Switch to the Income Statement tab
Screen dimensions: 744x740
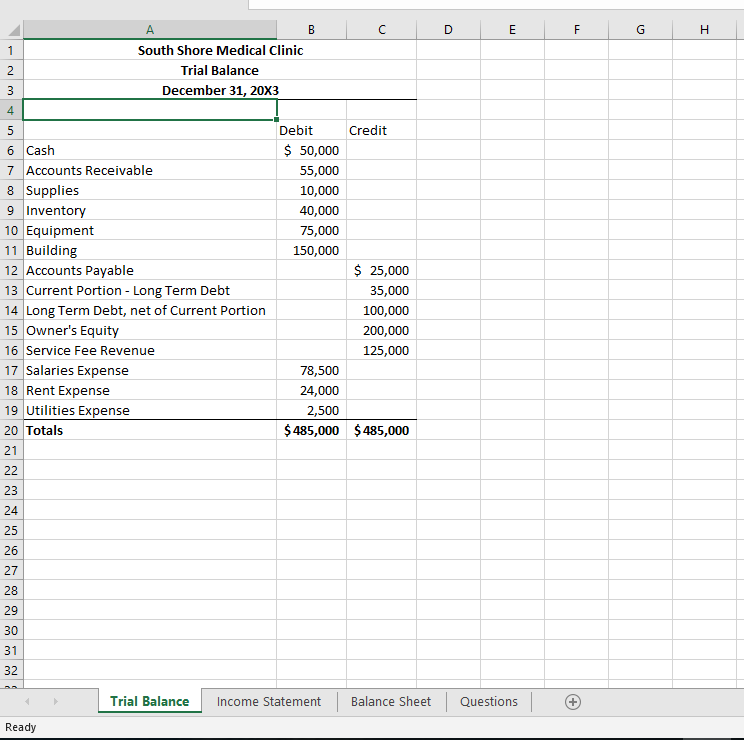[269, 702]
